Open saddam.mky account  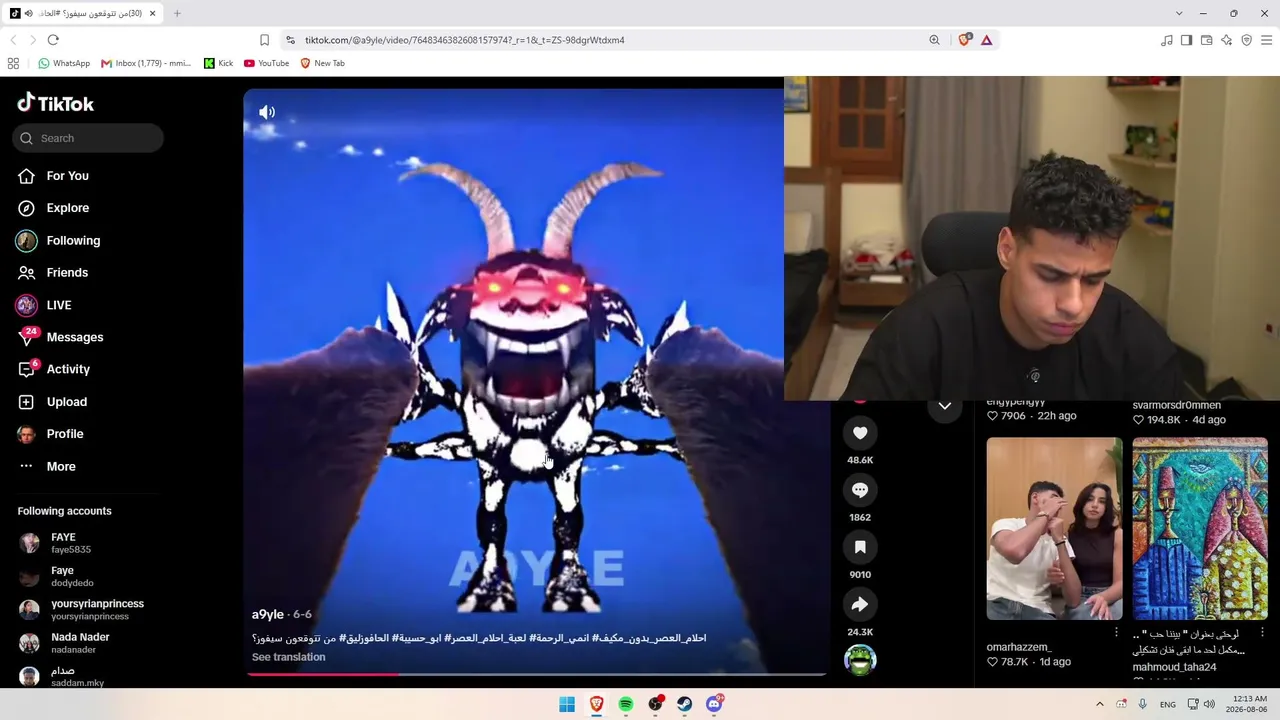tap(88, 676)
